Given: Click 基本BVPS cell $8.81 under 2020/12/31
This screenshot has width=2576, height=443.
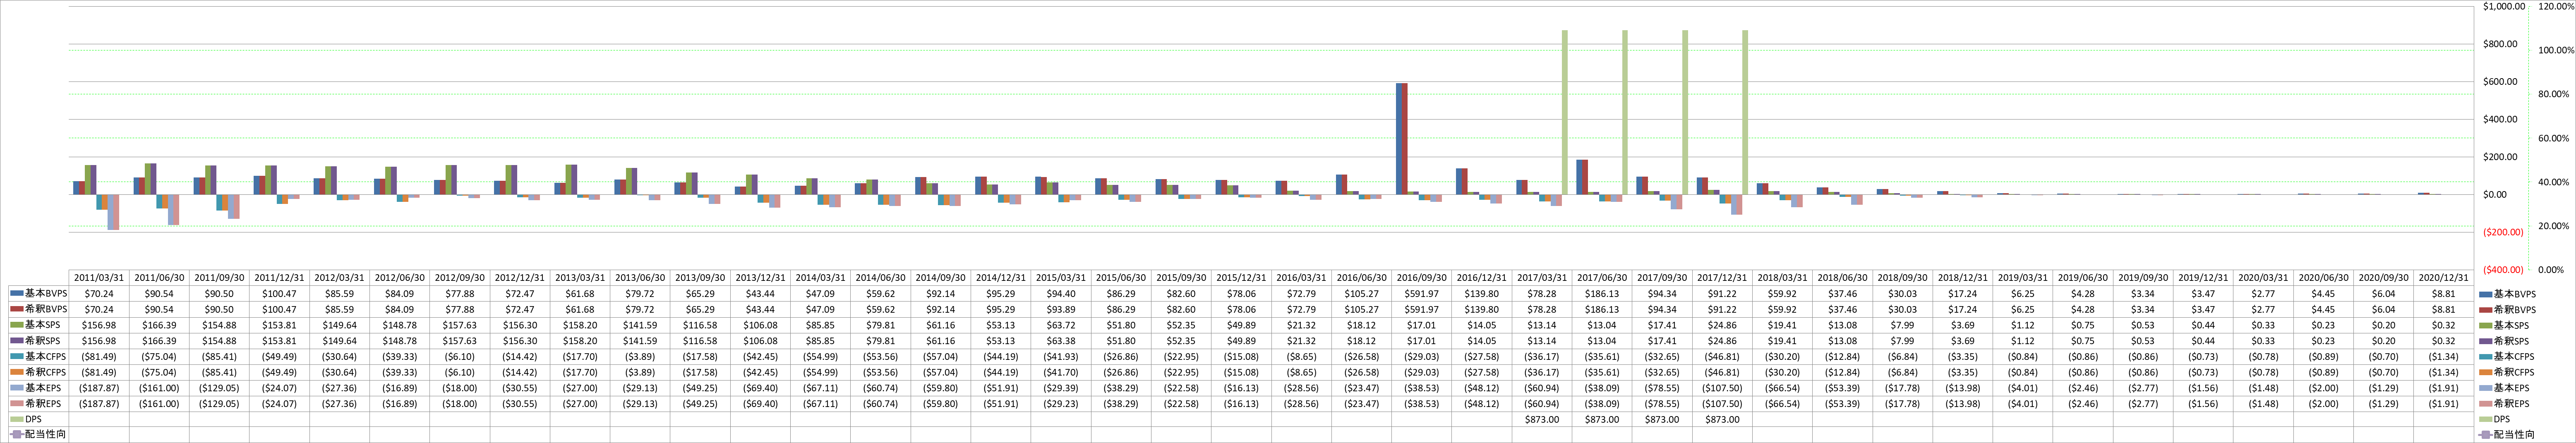Looking at the screenshot, I should pyautogui.click(x=2444, y=294).
